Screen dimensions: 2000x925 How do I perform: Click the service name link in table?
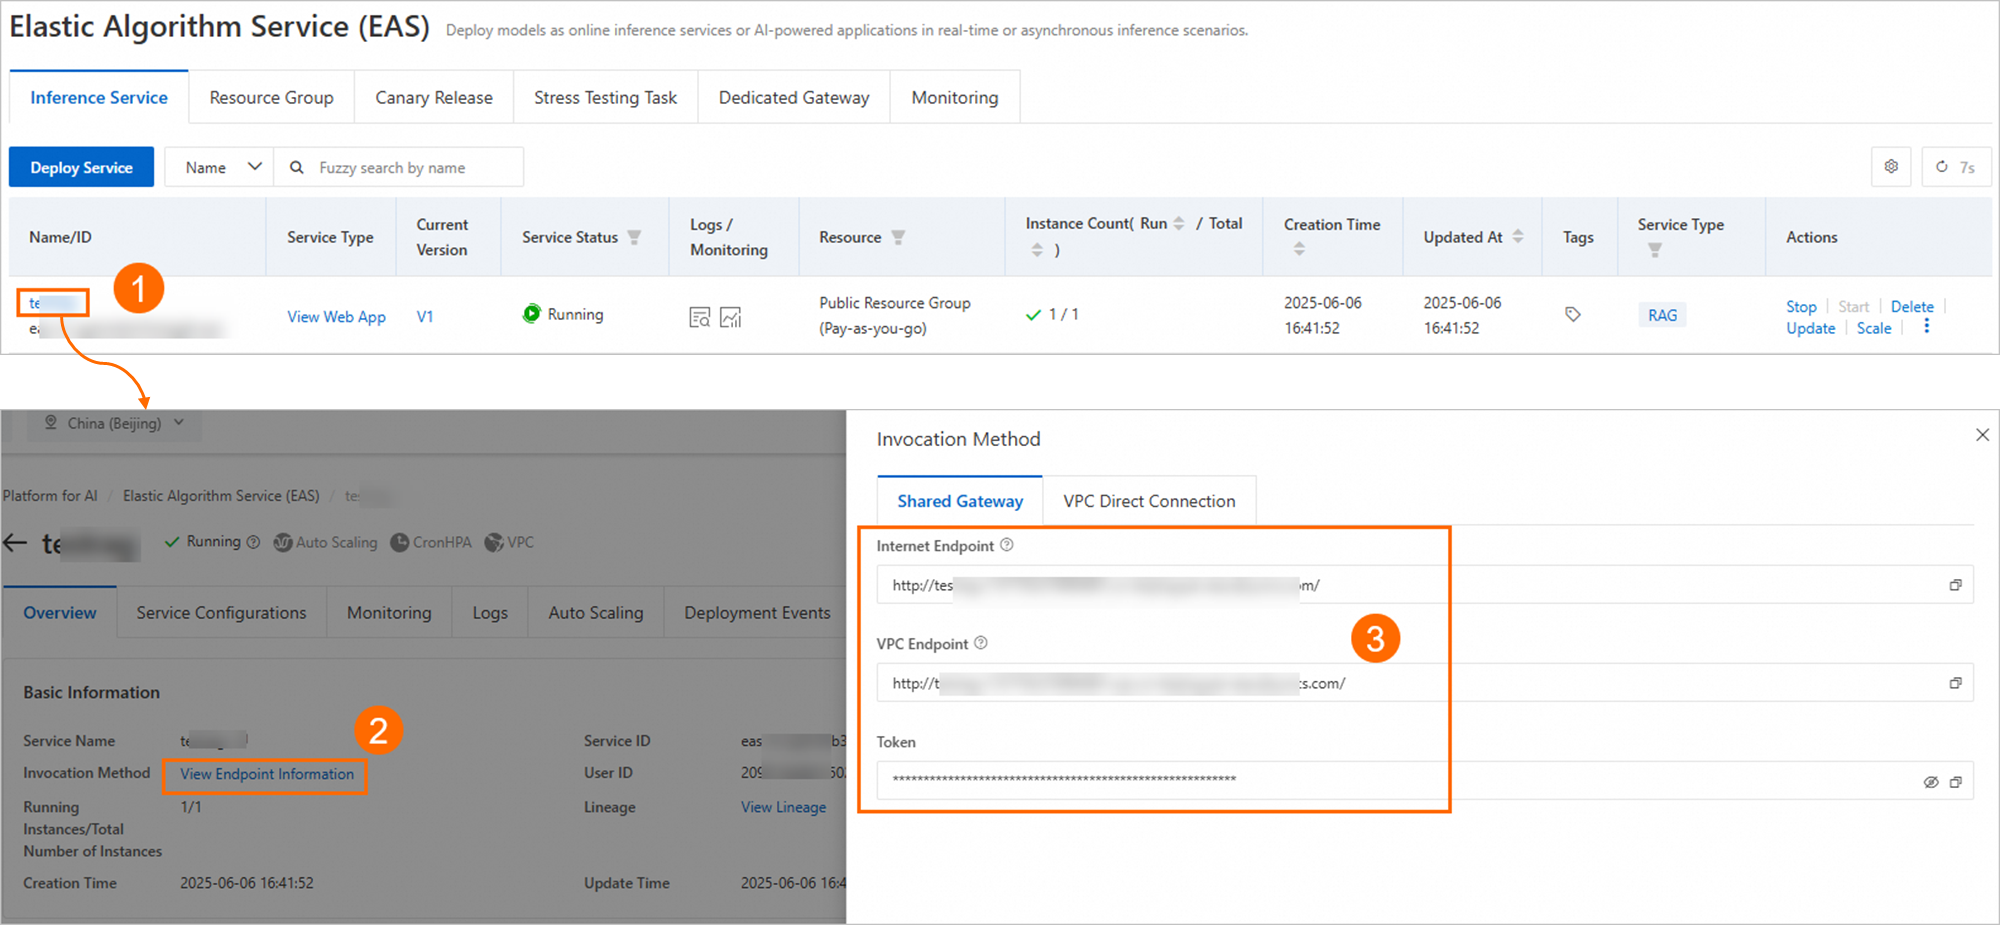[x=54, y=303]
